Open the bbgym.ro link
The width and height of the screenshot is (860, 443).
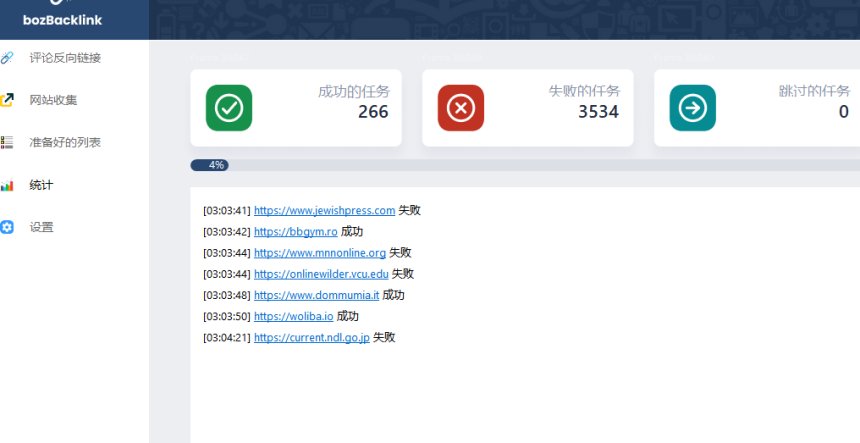click(295, 232)
